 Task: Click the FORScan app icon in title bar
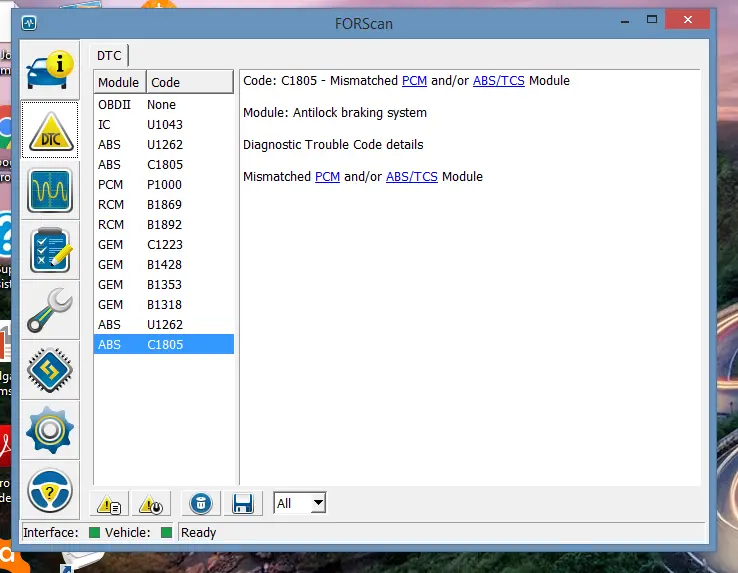tap(29, 23)
